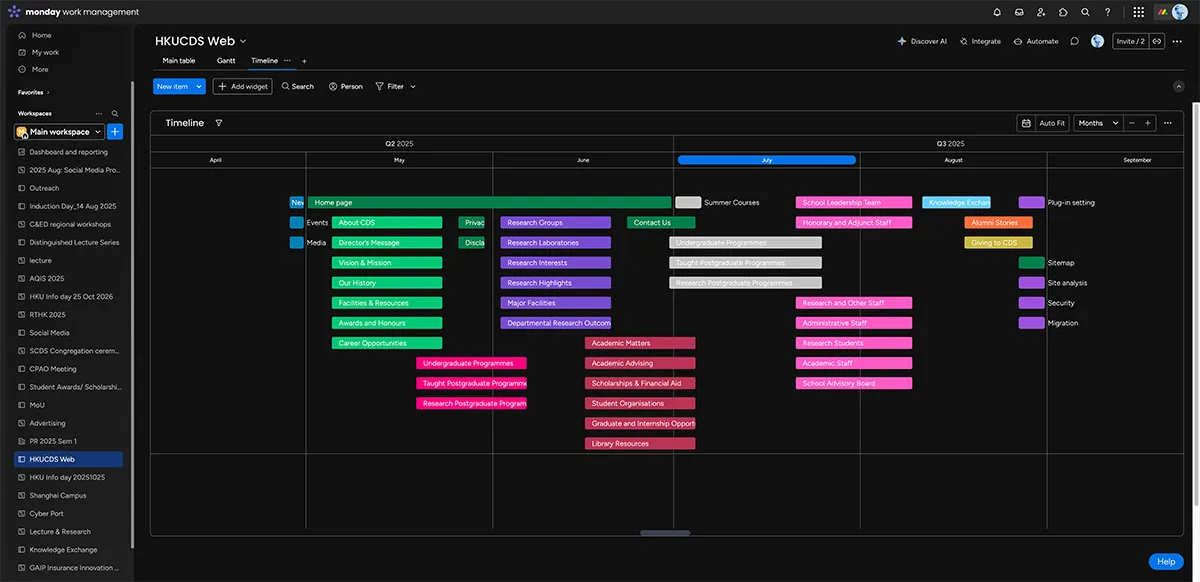
Task: Open the Timeline tab three-dot options
Action: pos(287,60)
